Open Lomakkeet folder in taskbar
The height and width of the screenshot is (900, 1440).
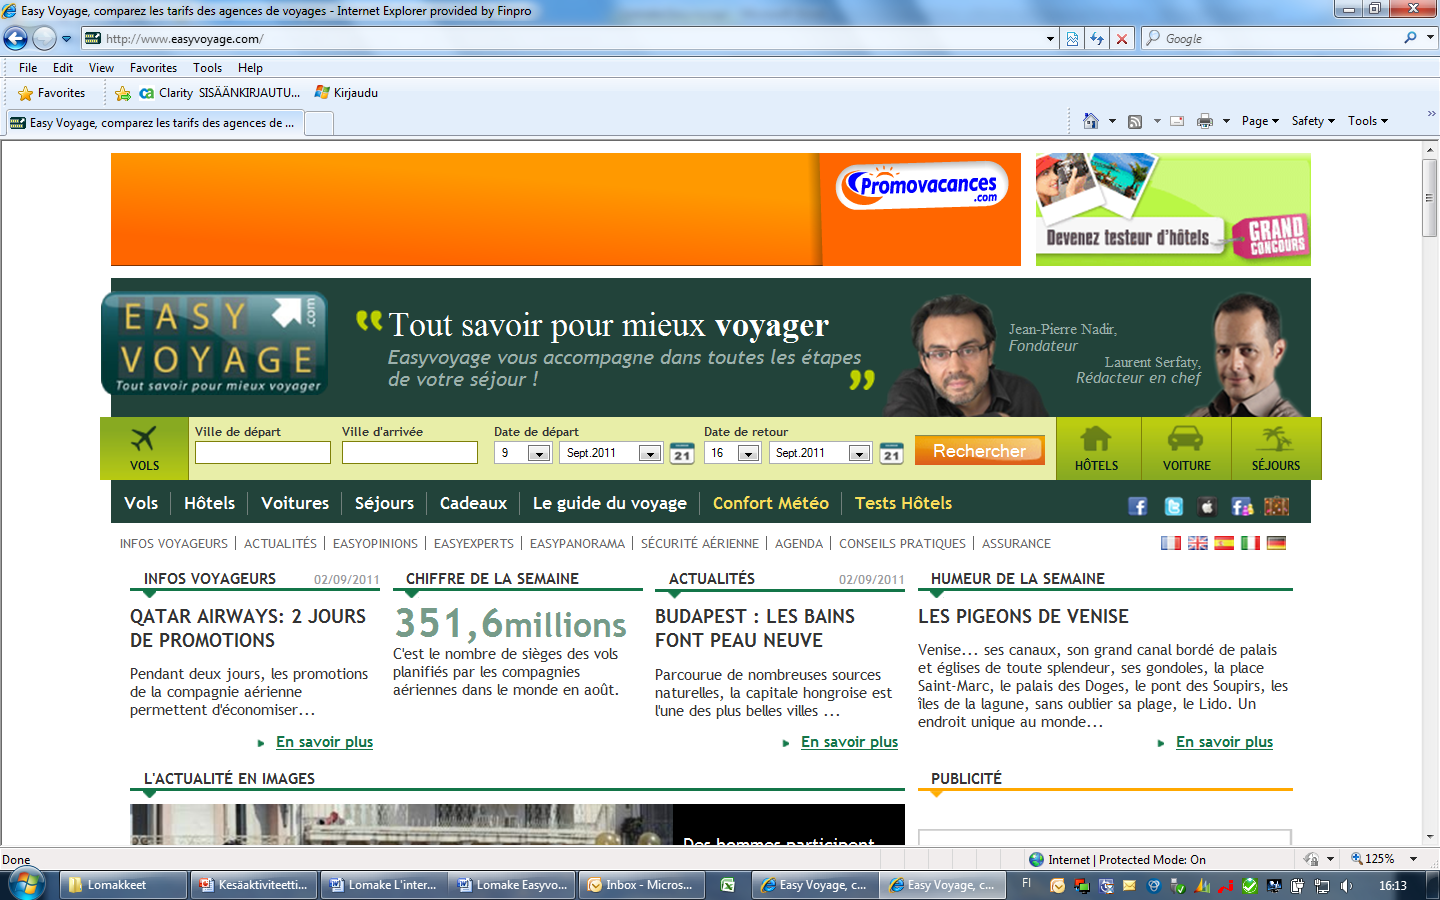coord(124,885)
